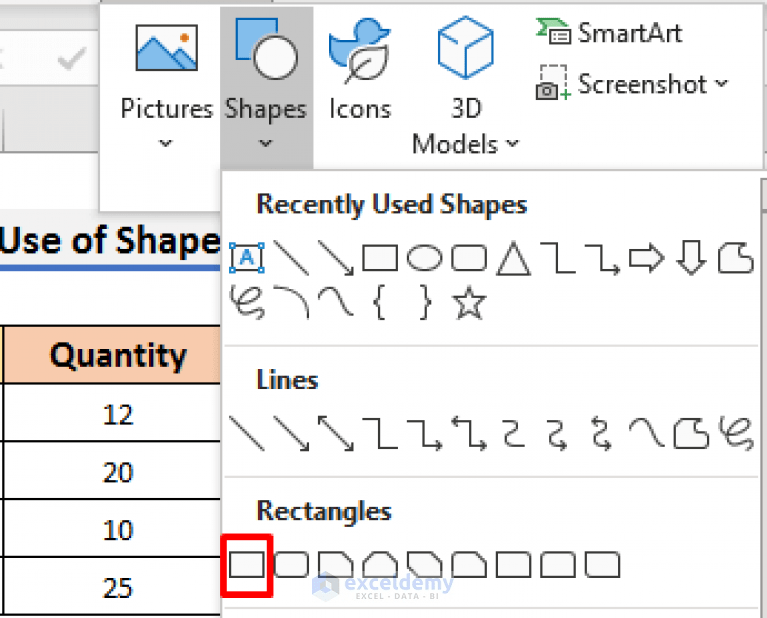Select the Down Arrow block shape
Image resolution: width=767 pixels, height=618 pixels.
coord(691,258)
